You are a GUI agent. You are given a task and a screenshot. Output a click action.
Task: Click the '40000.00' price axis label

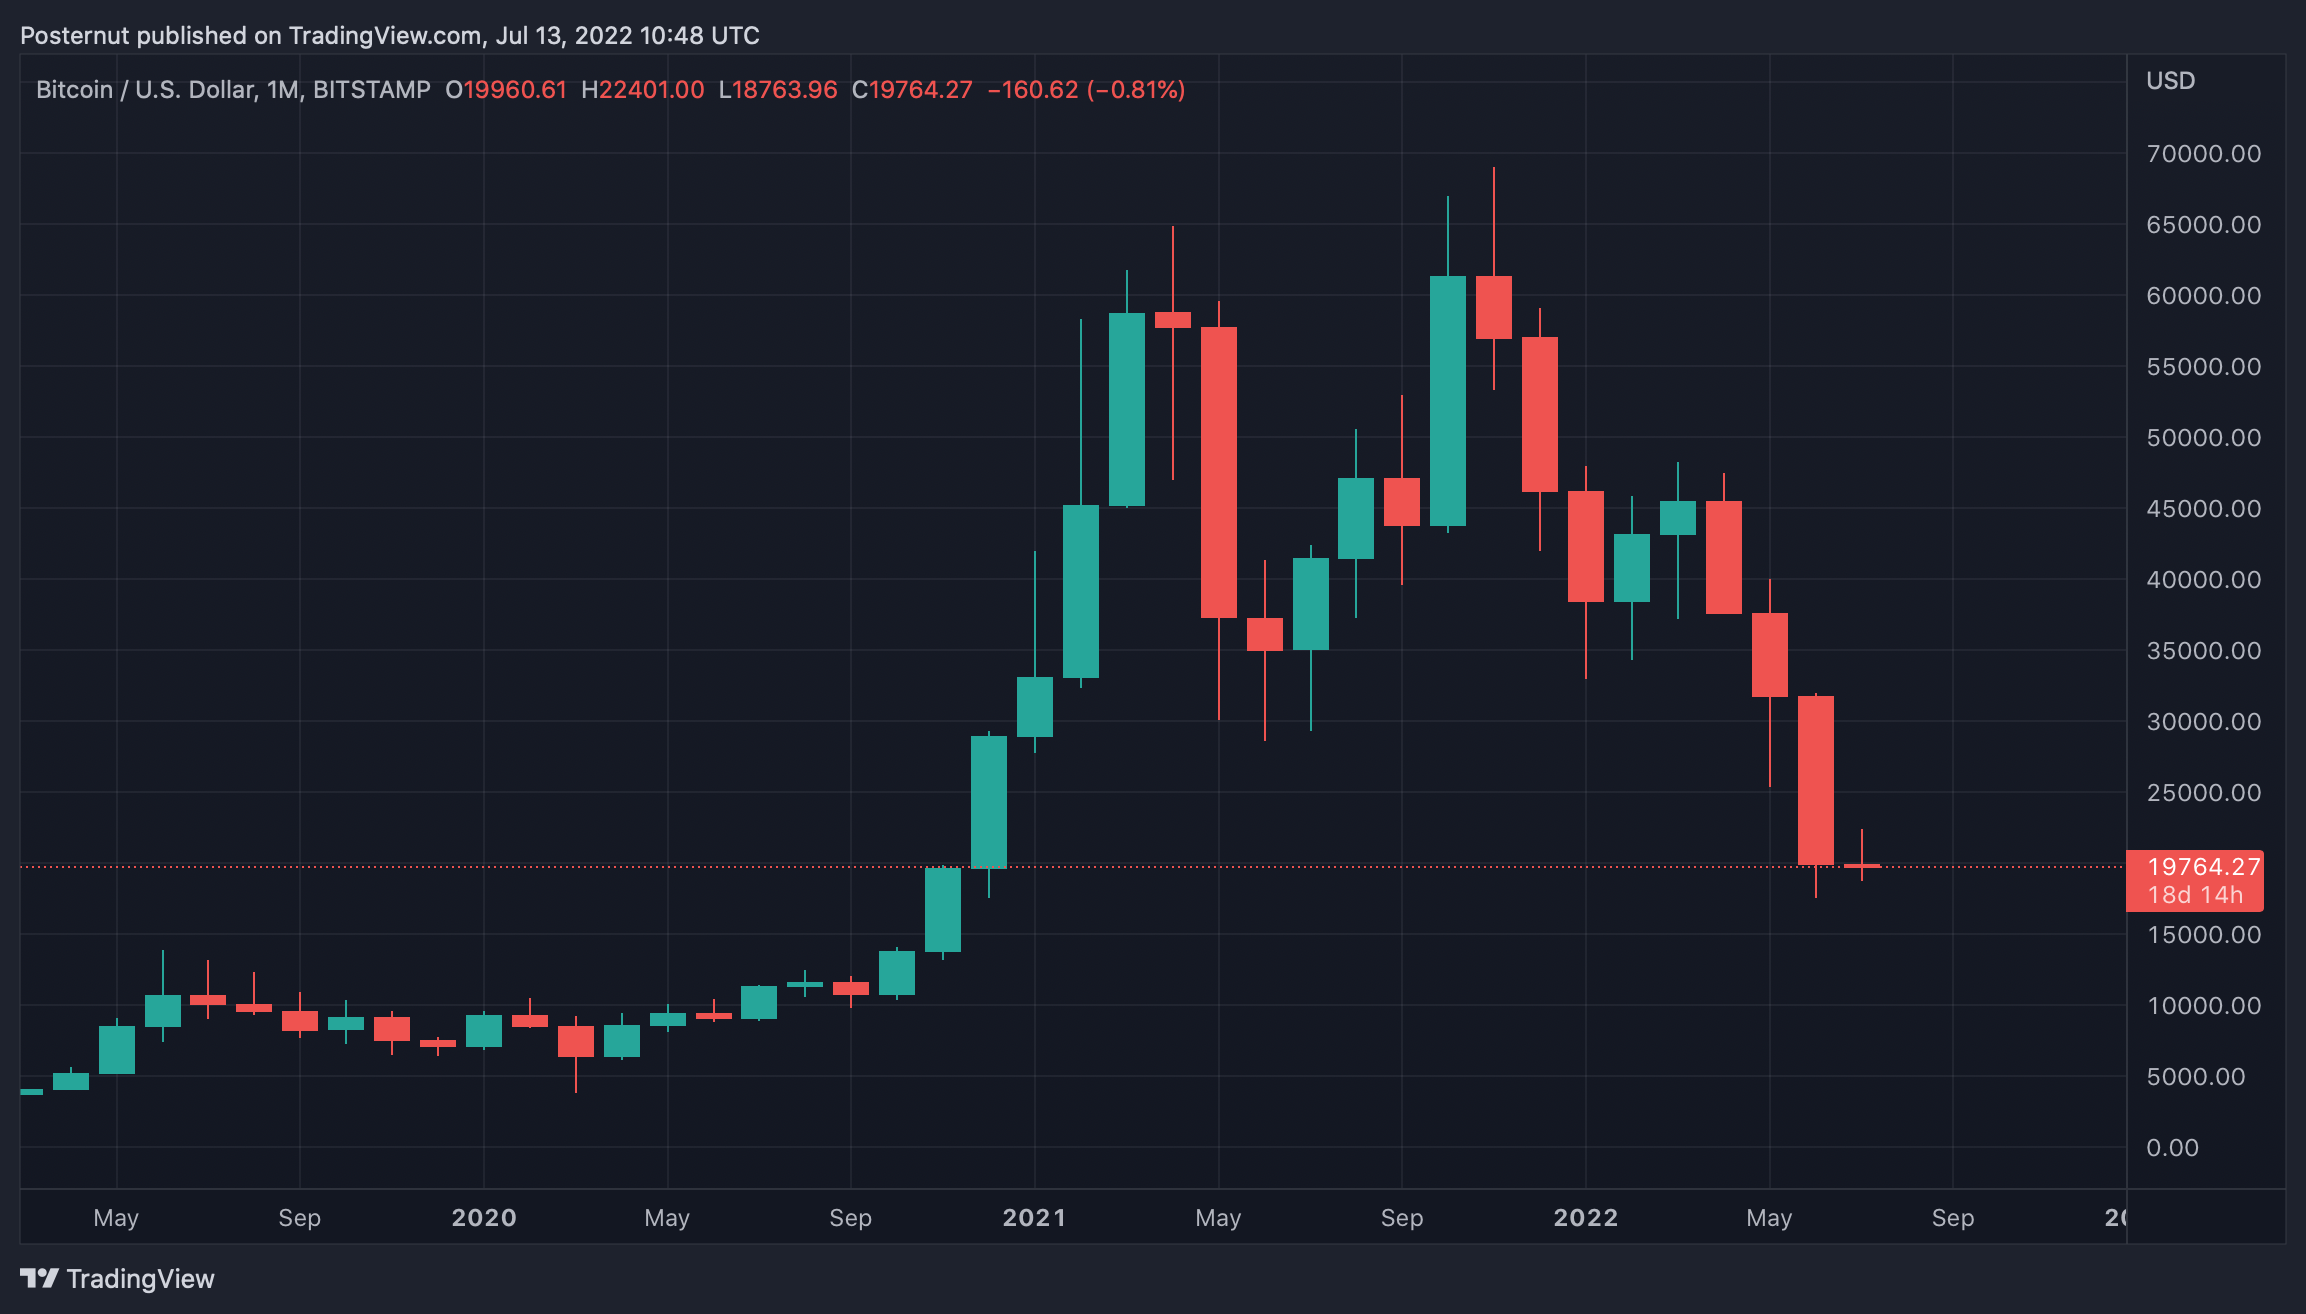[x=2204, y=580]
